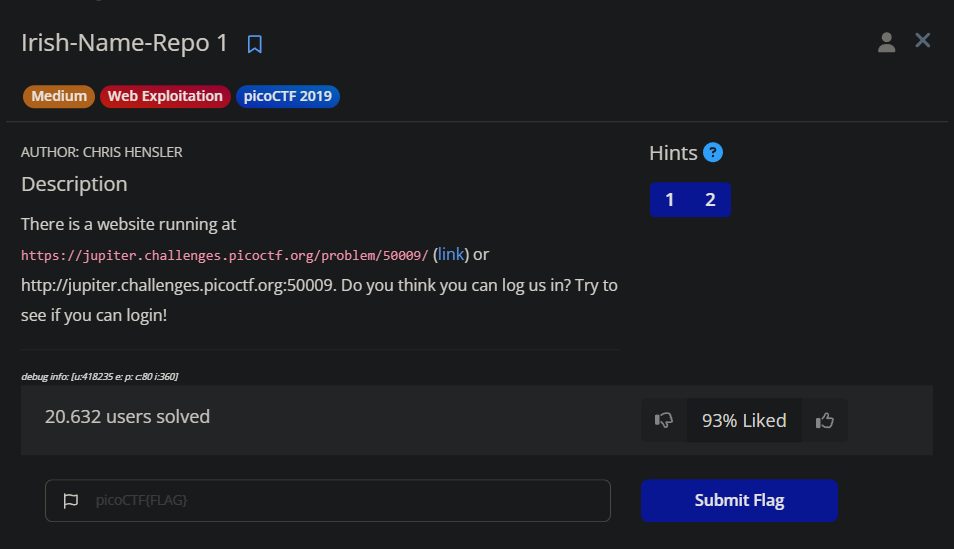Image resolution: width=954 pixels, height=549 pixels.
Task: Focus the picoCTF{FLAG} input field
Action: tap(328, 500)
